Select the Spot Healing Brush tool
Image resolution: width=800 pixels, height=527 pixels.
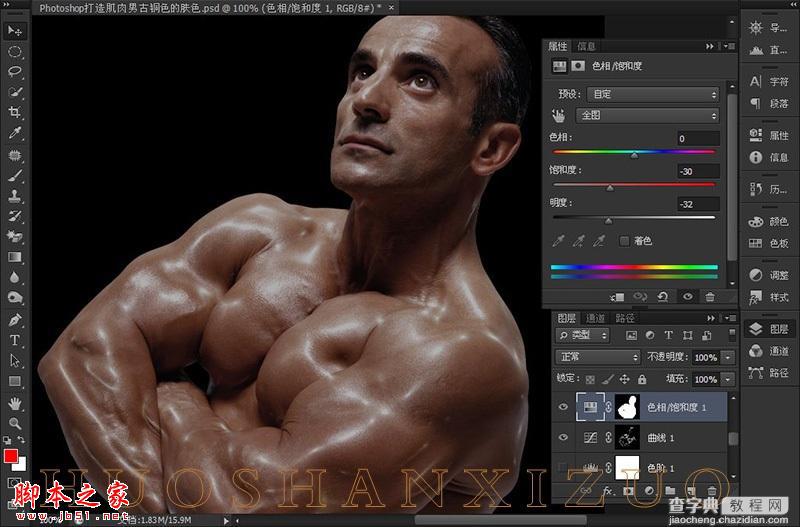(15, 155)
